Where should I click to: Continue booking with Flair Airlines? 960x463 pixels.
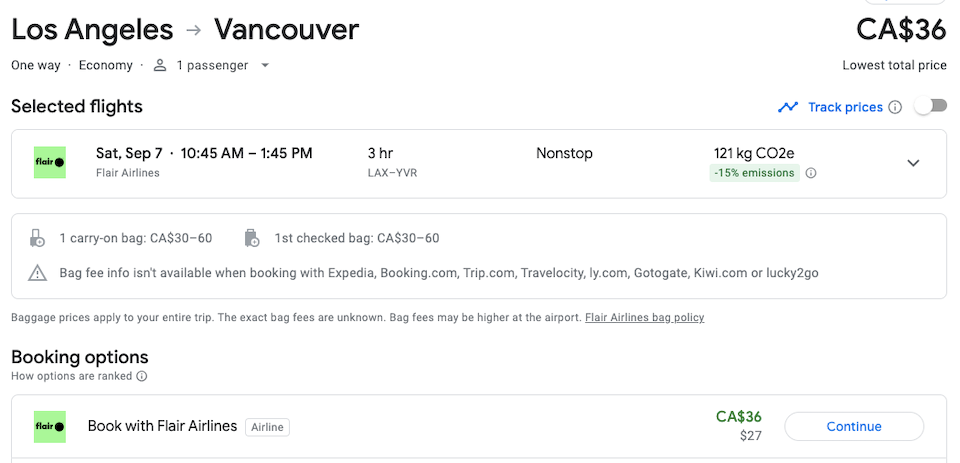pos(853,426)
